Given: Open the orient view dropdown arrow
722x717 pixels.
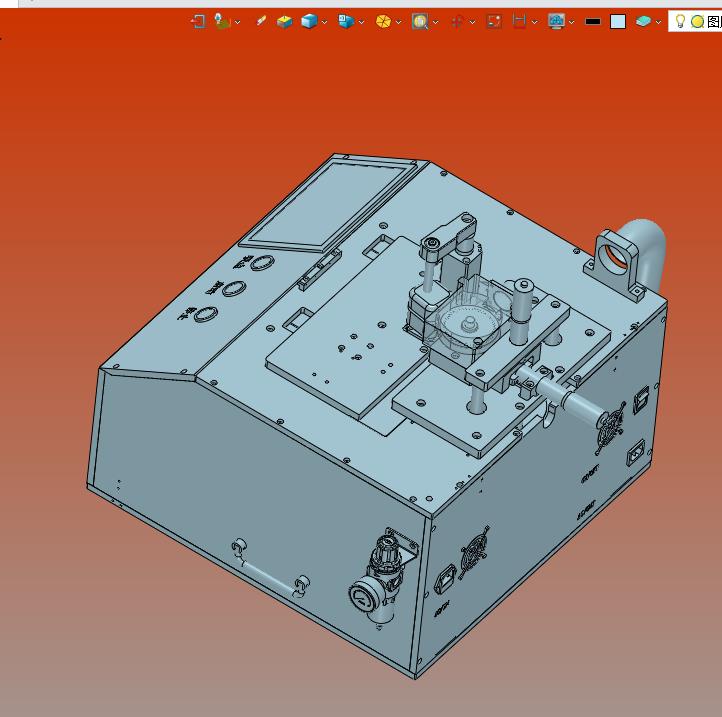Looking at the screenshot, I should [238, 22].
